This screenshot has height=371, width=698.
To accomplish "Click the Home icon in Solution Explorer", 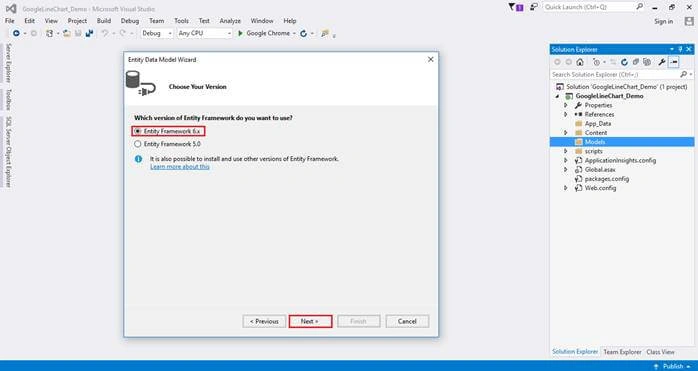I will (580, 62).
